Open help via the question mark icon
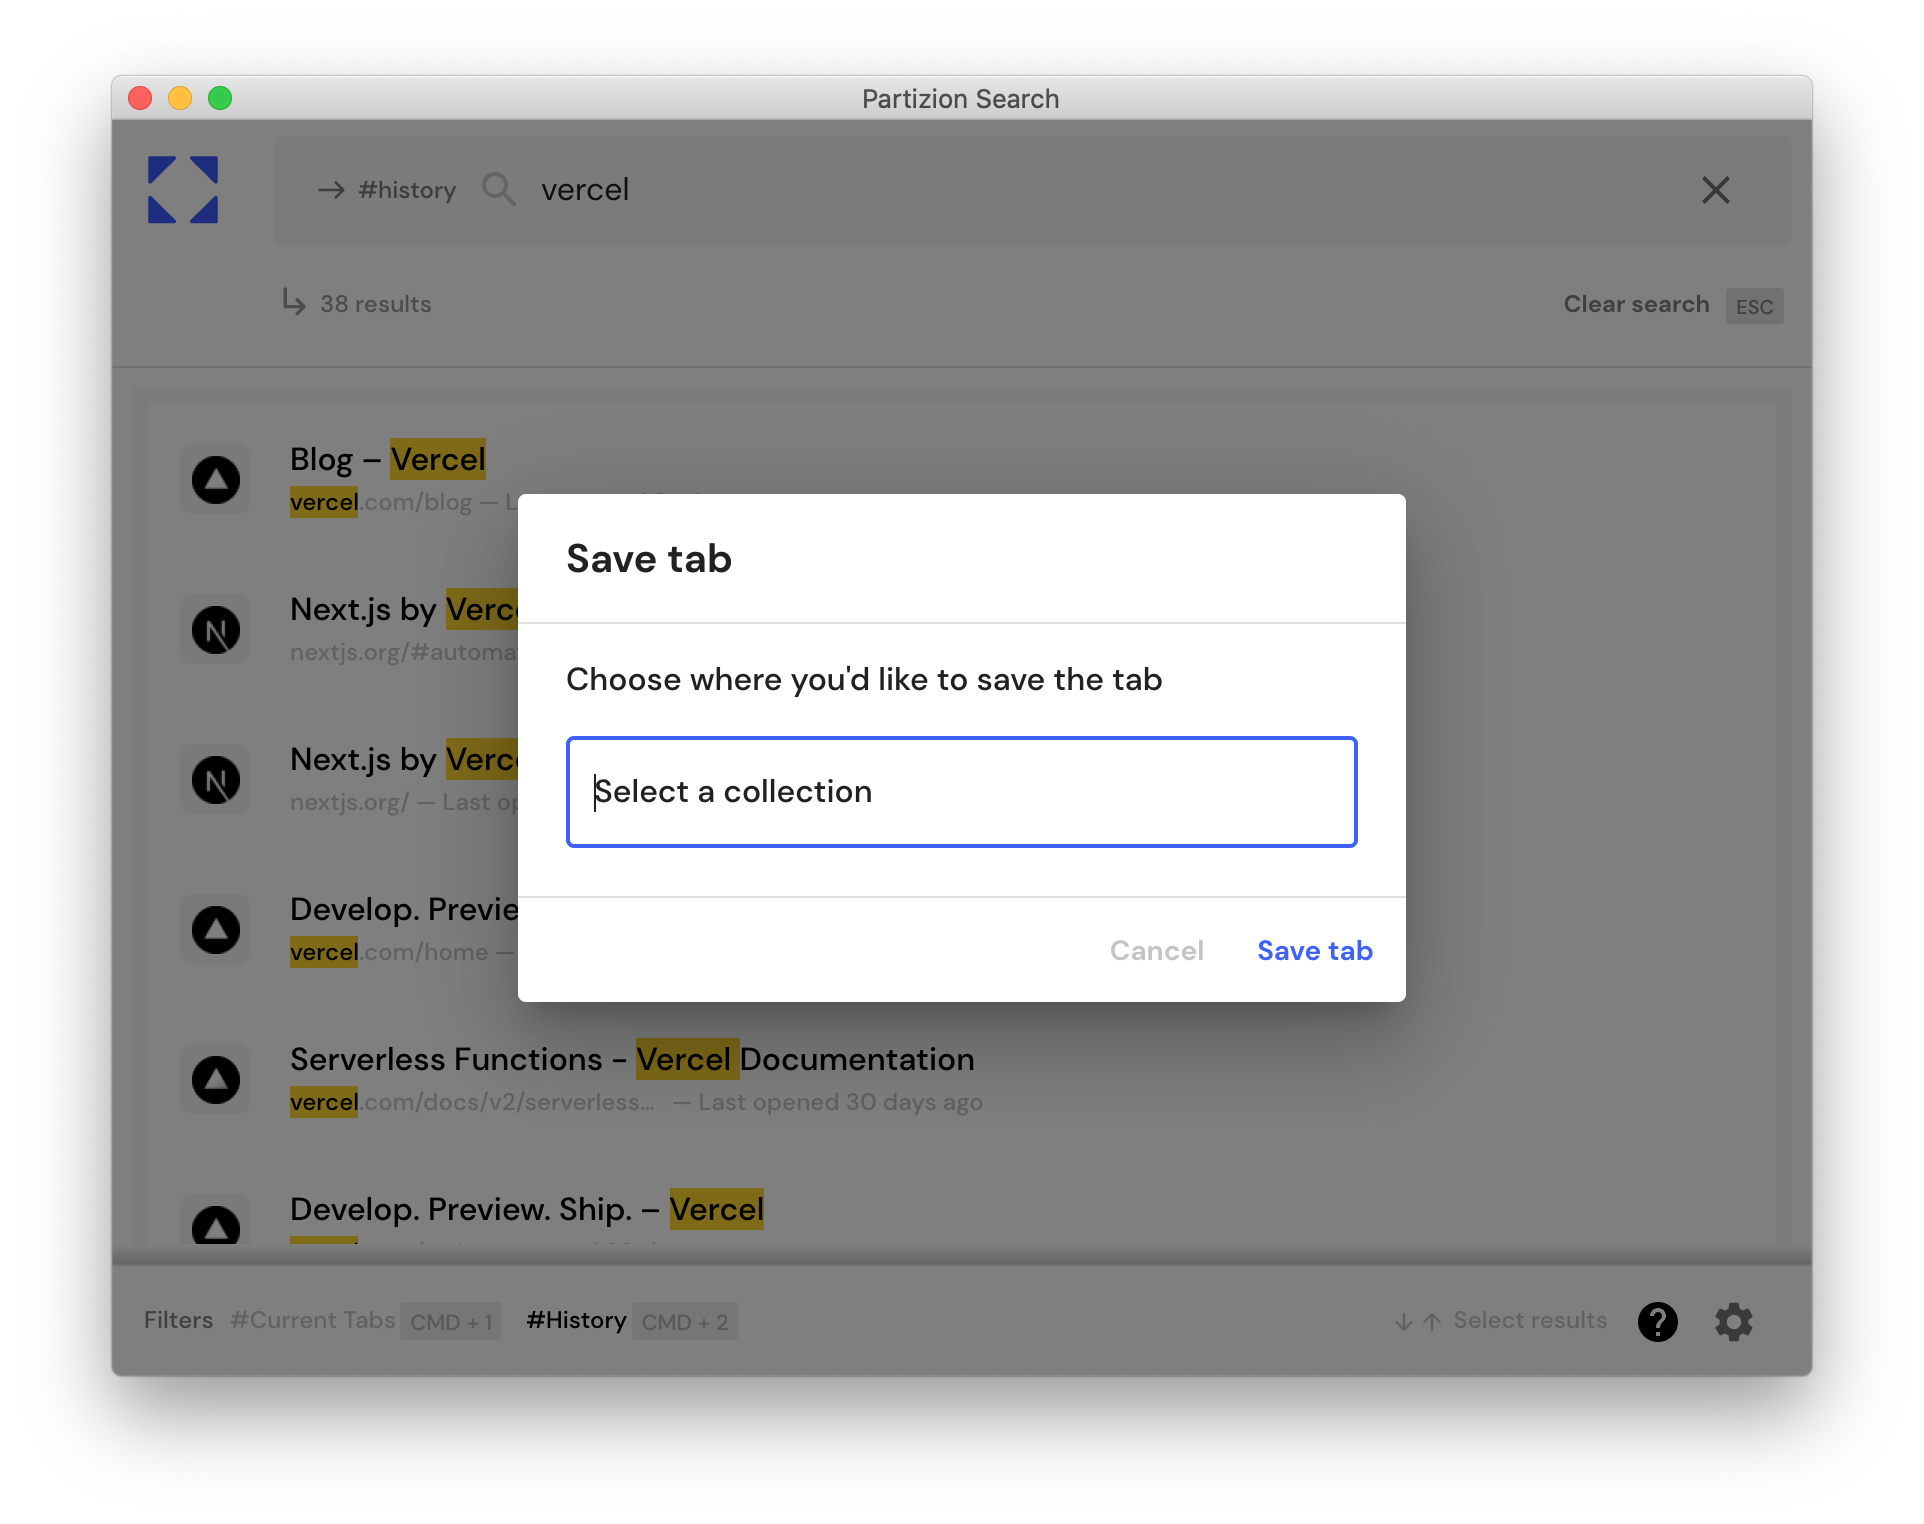The width and height of the screenshot is (1924, 1524). tap(1657, 1321)
